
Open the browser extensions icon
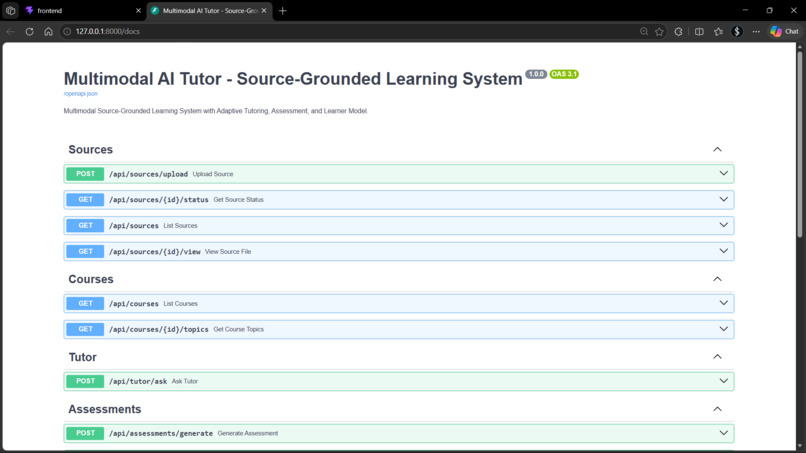click(679, 31)
